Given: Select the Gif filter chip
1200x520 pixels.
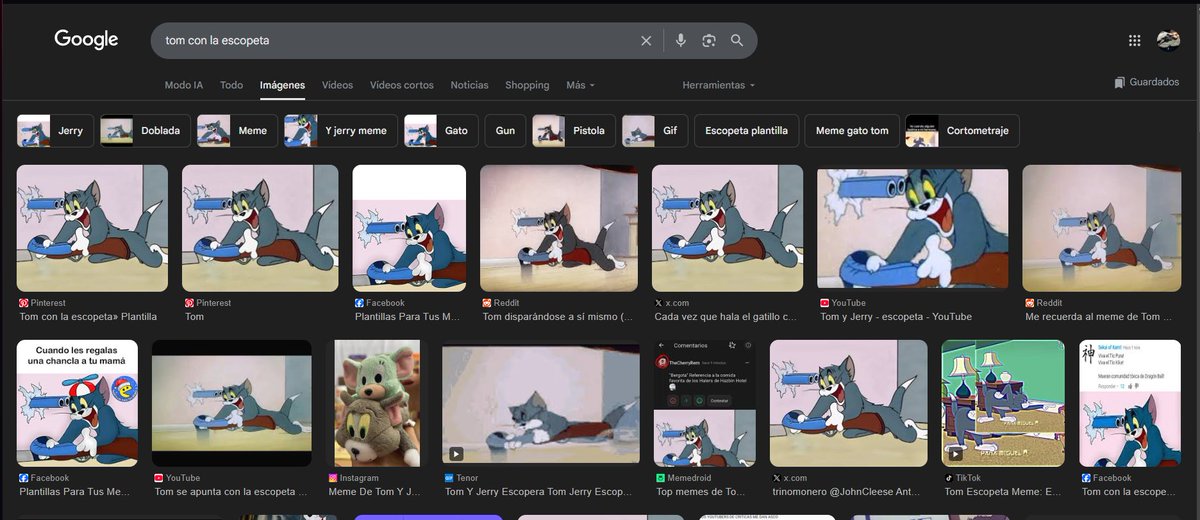Looking at the screenshot, I should (655, 131).
